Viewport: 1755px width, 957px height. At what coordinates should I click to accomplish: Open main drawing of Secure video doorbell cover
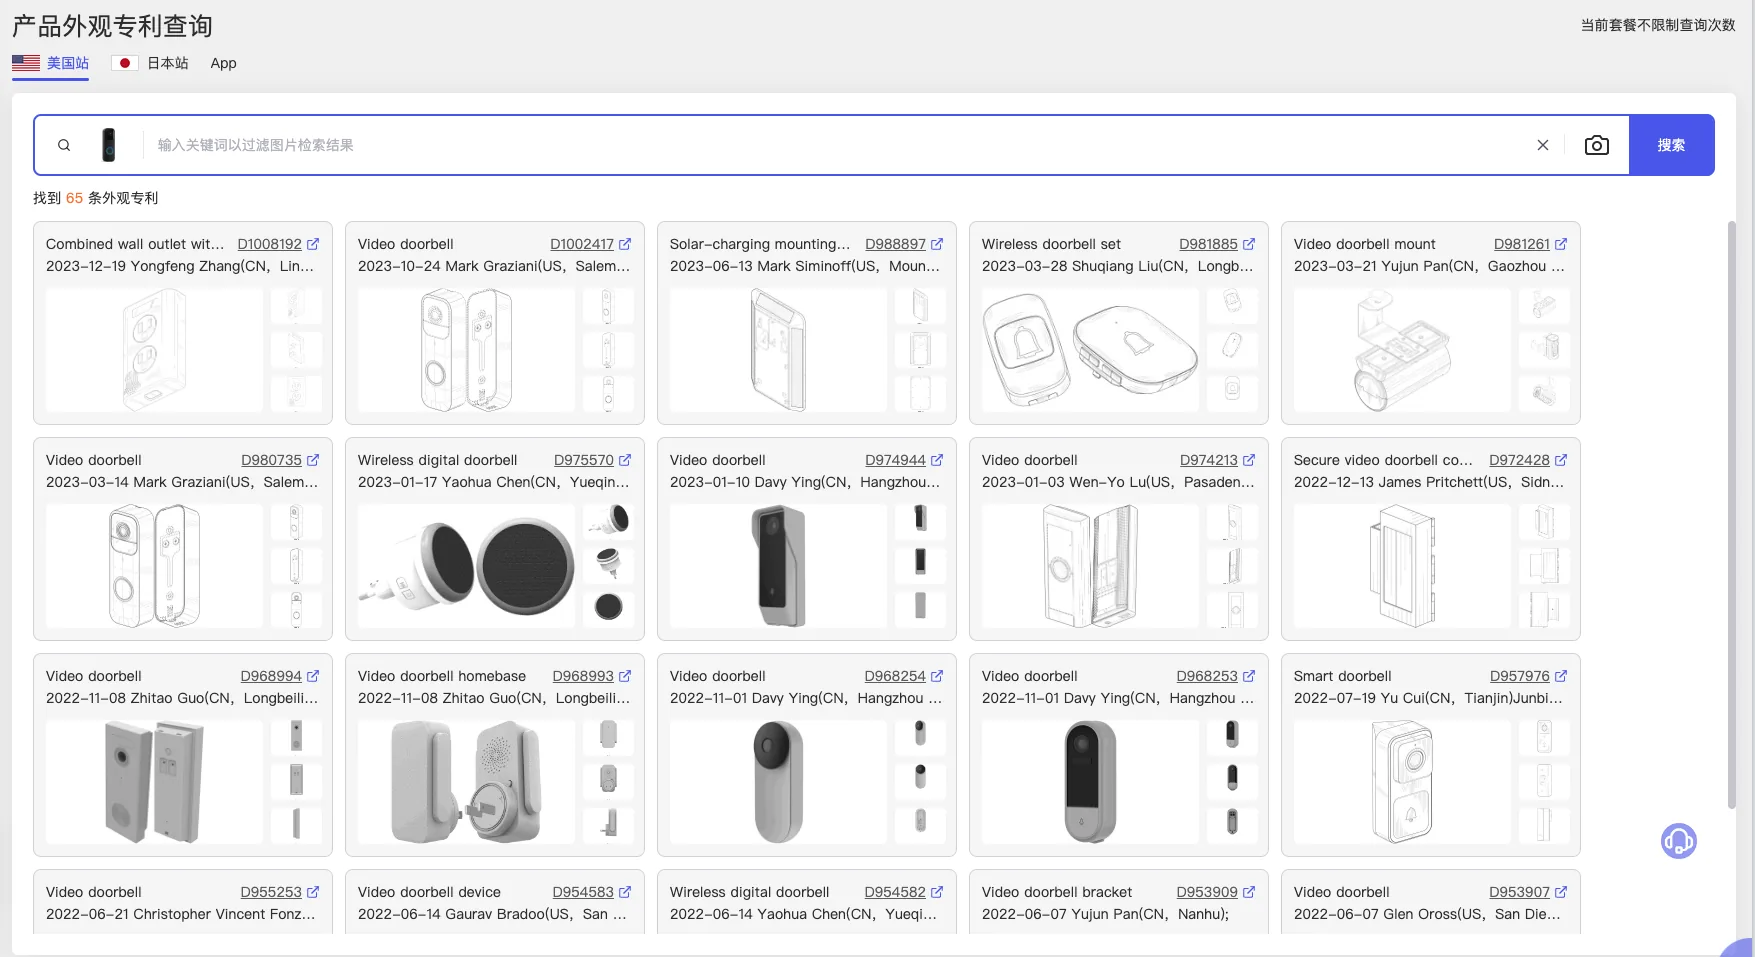1402,566
